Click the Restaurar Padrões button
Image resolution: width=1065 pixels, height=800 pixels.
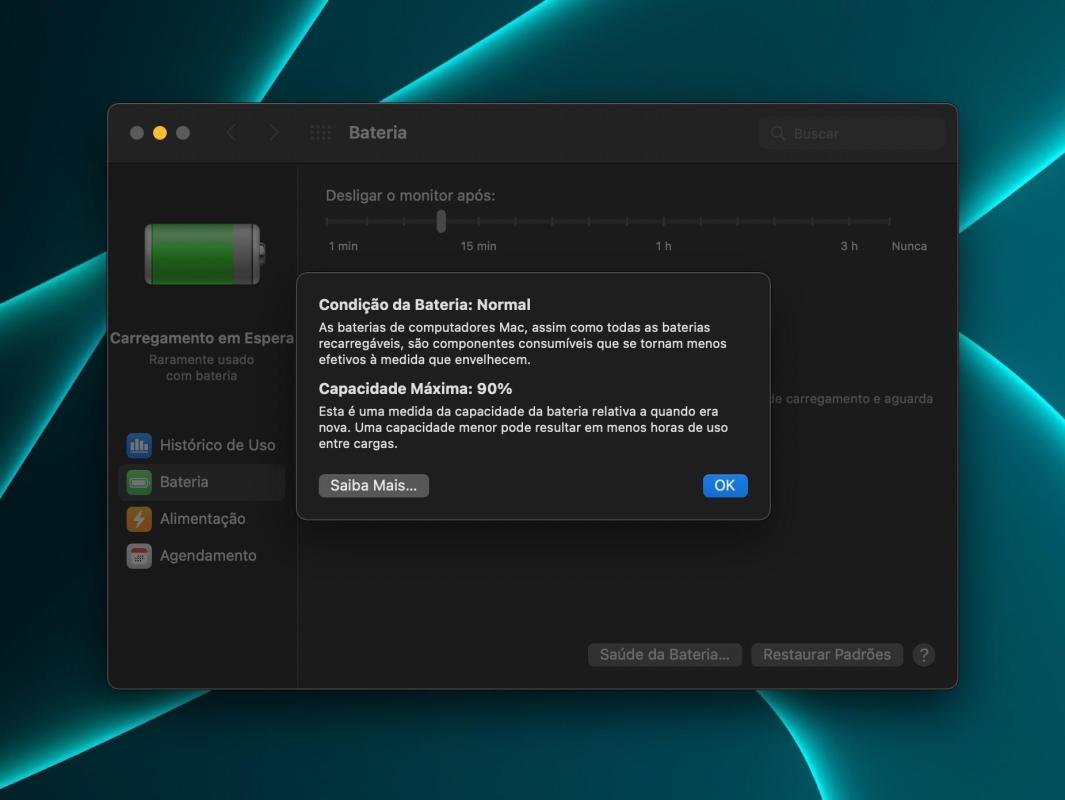click(827, 654)
